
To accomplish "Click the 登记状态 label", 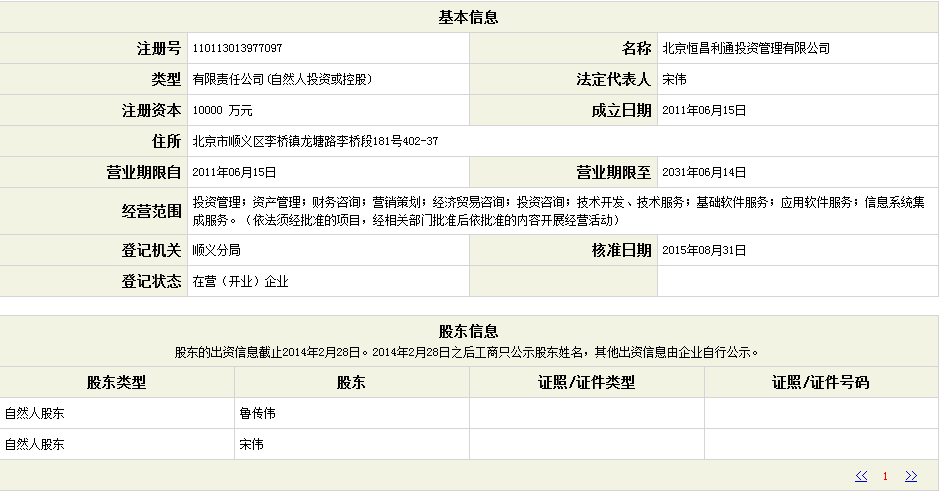I will click(152, 282).
